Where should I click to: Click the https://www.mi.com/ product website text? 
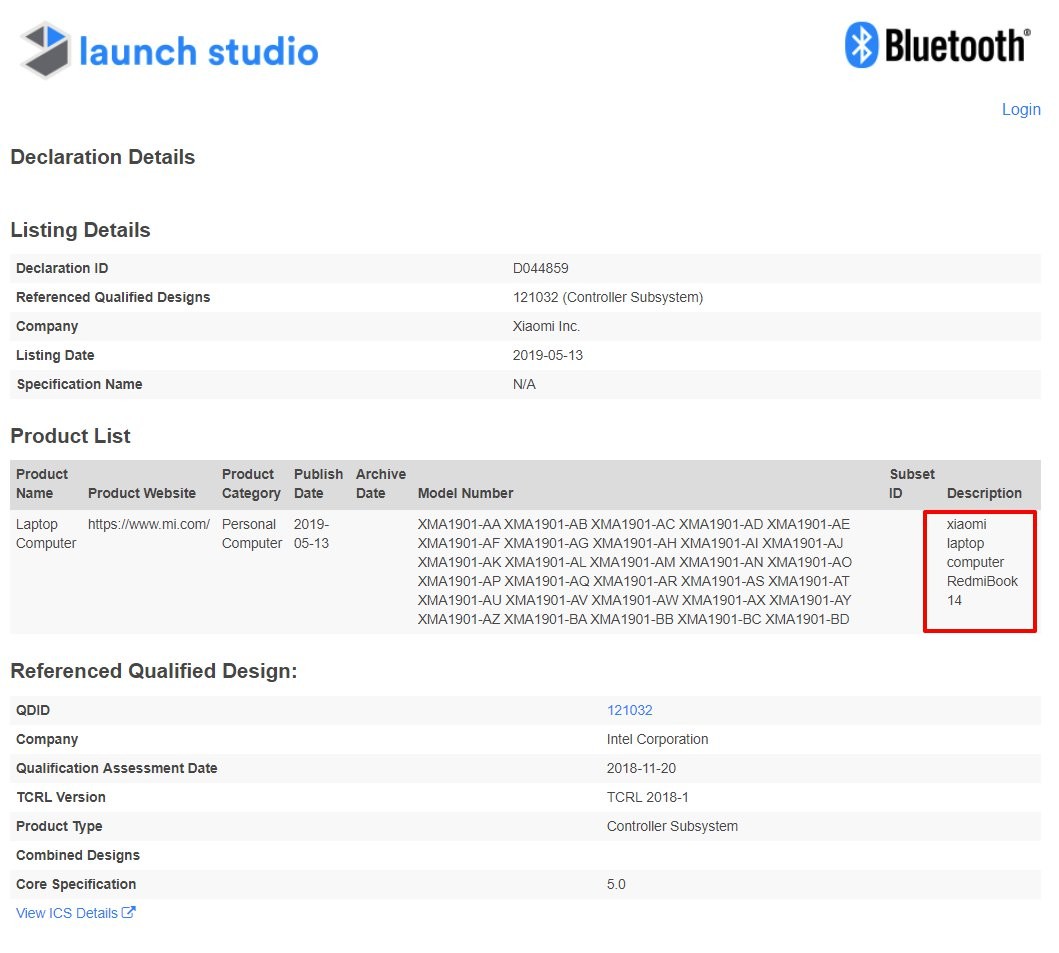click(148, 524)
